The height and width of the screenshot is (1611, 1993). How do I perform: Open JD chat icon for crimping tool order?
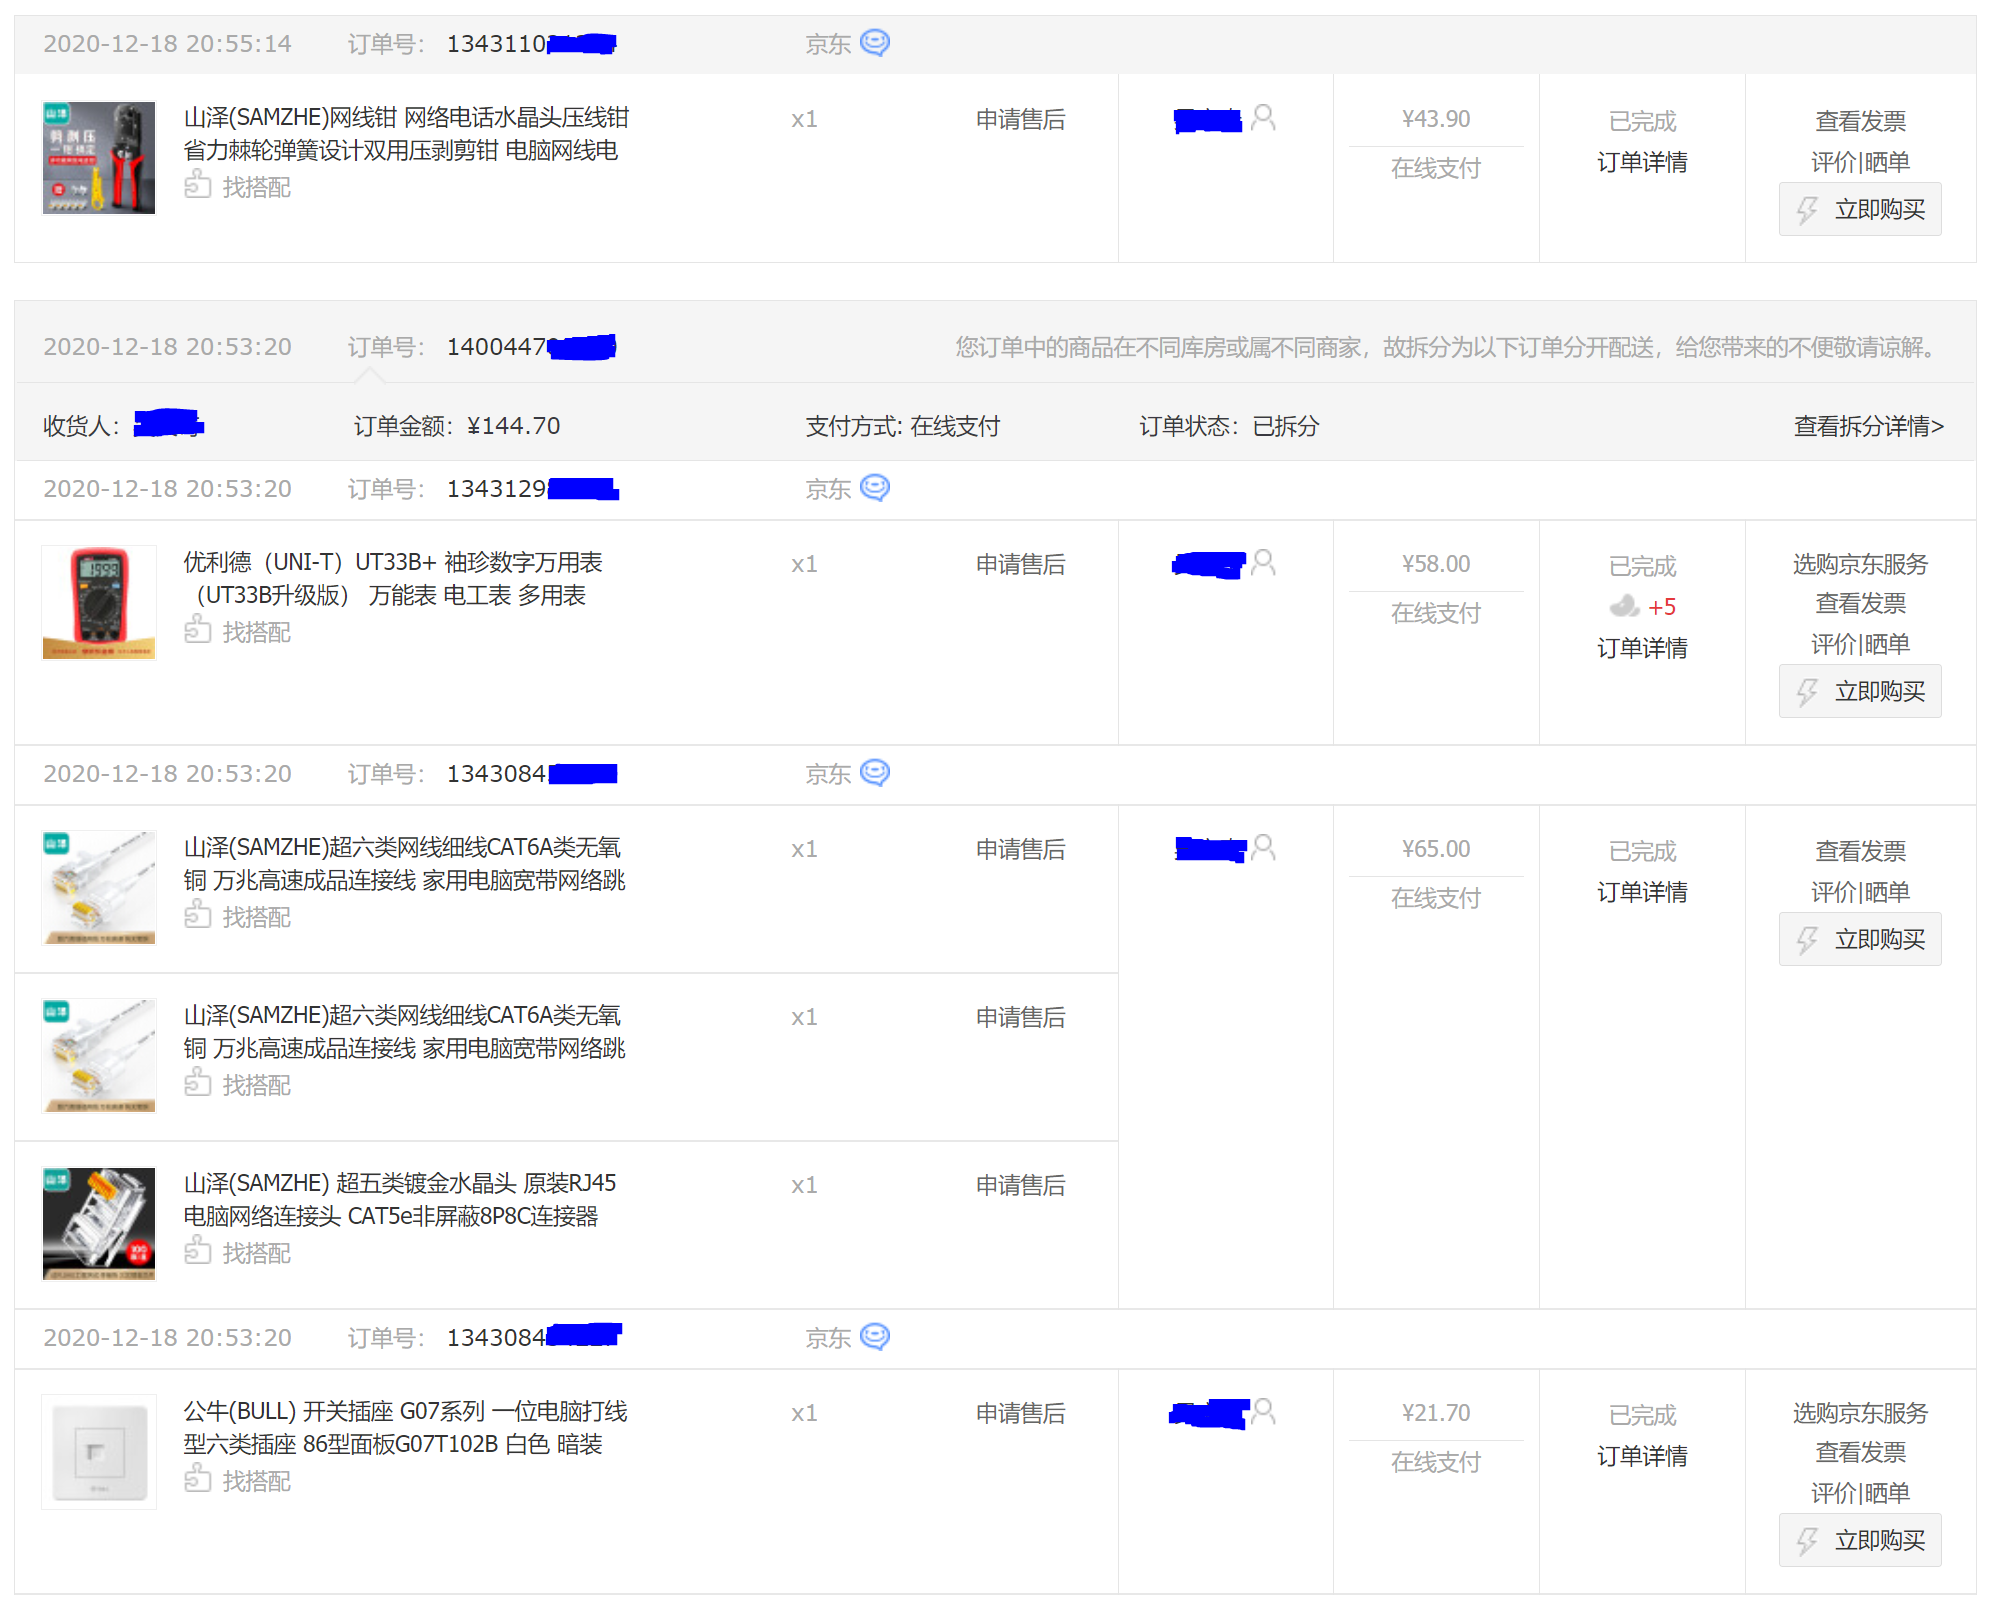[x=874, y=43]
